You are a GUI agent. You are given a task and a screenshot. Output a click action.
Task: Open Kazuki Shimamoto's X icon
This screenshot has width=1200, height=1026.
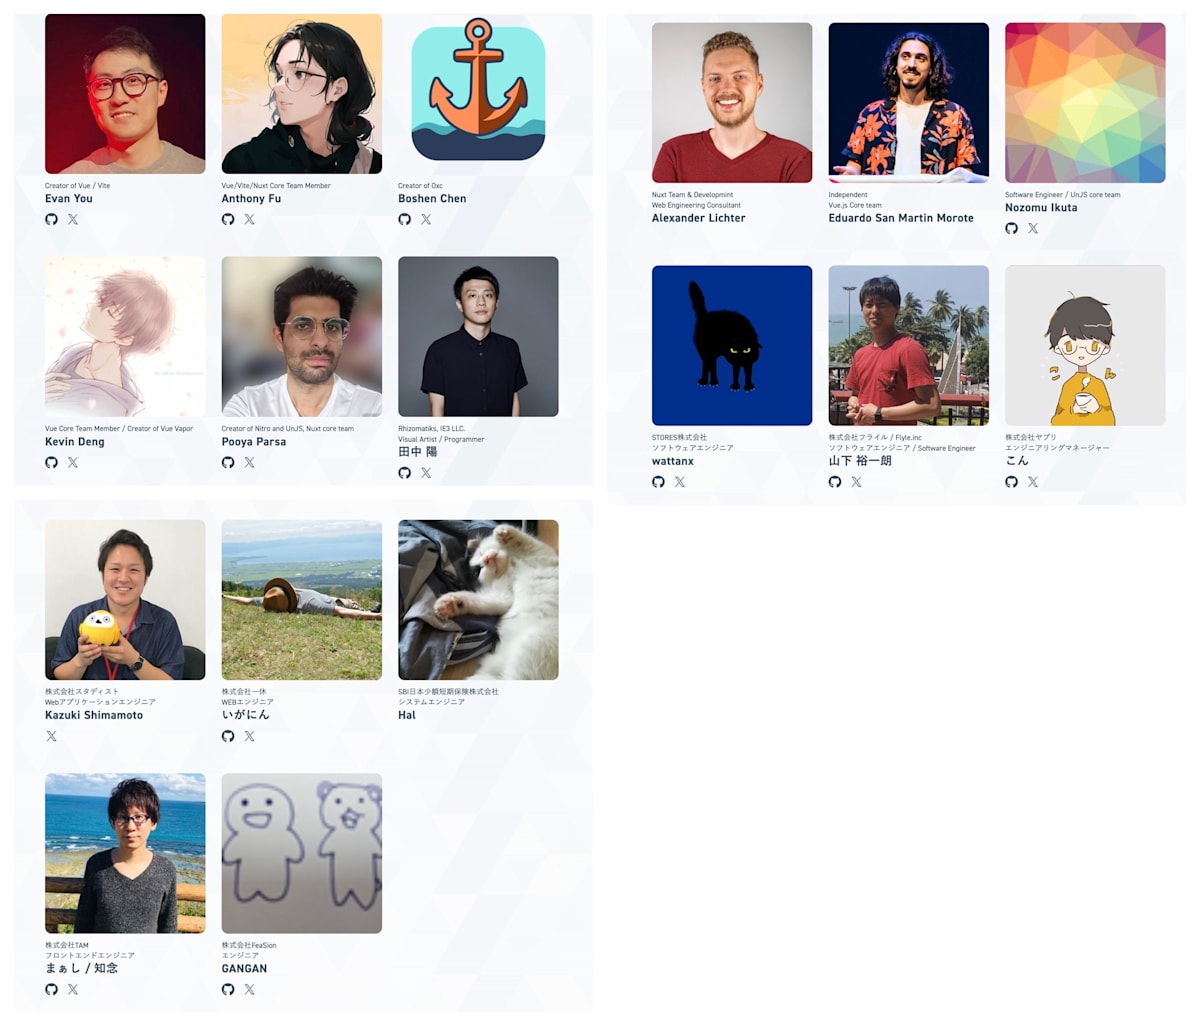coord(51,736)
